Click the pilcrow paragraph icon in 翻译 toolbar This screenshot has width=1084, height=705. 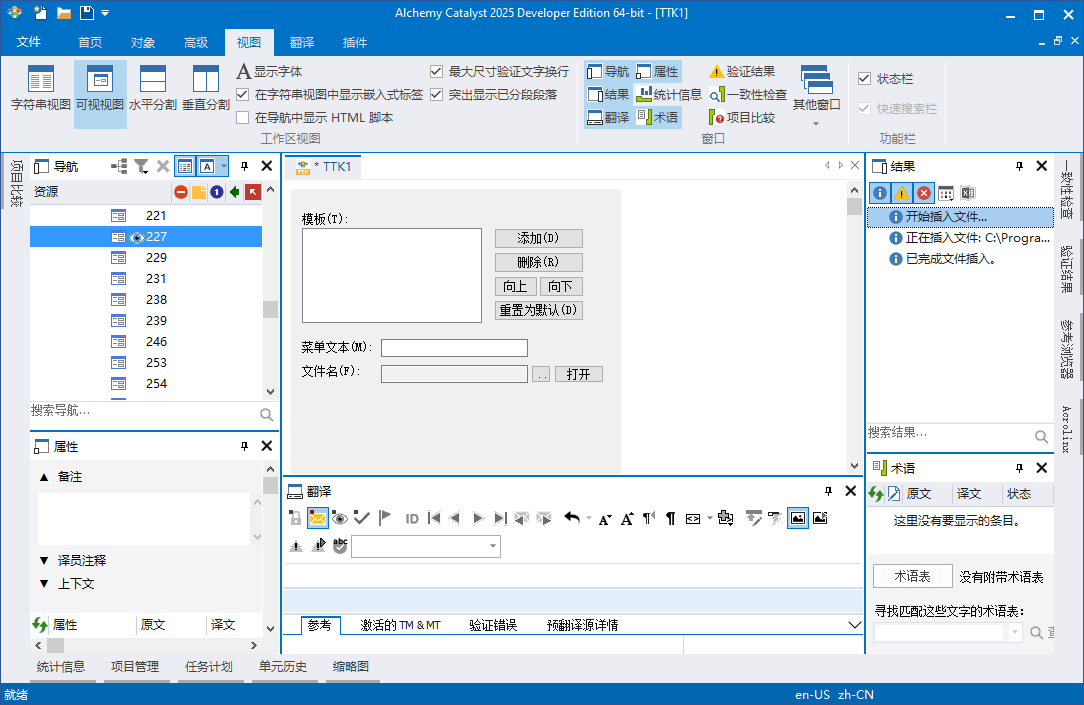click(x=671, y=518)
